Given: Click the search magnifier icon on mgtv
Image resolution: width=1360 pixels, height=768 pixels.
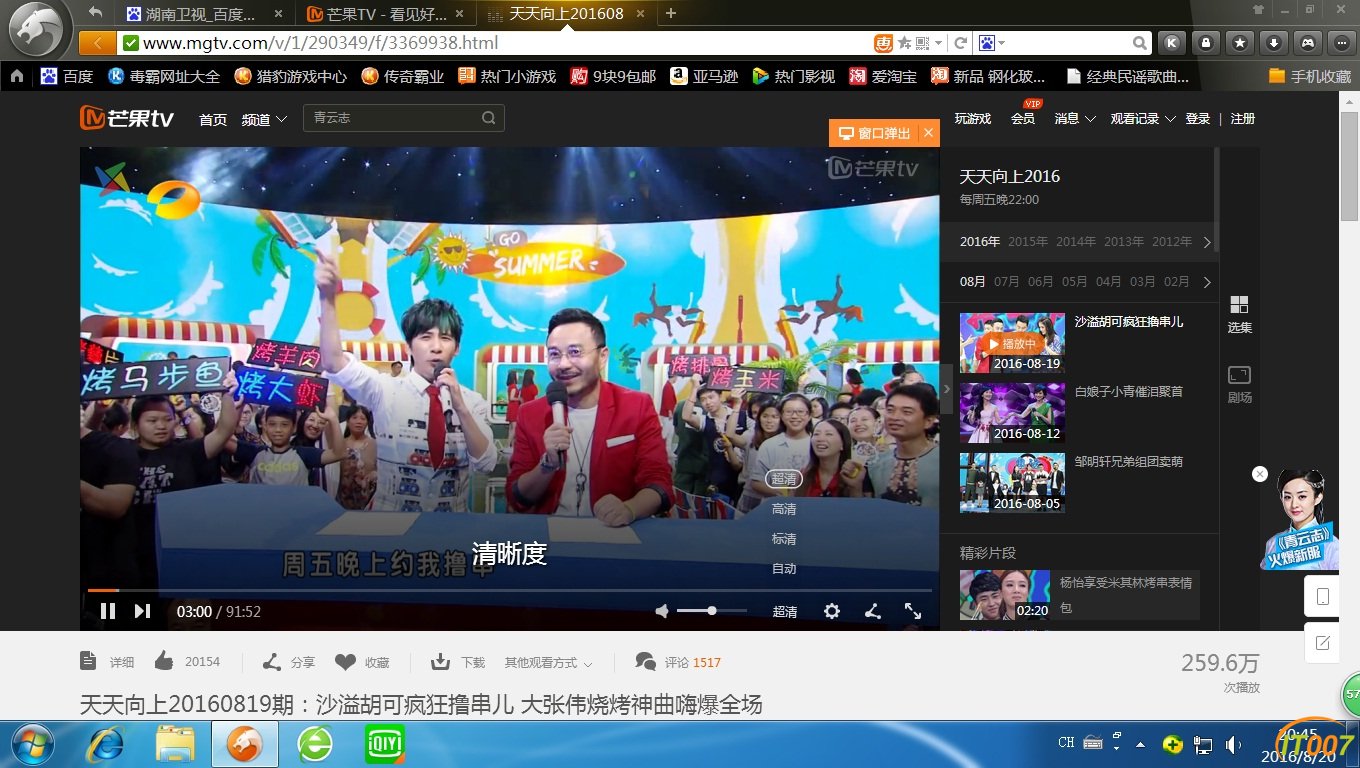Looking at the screenshot, I should 488,118.
